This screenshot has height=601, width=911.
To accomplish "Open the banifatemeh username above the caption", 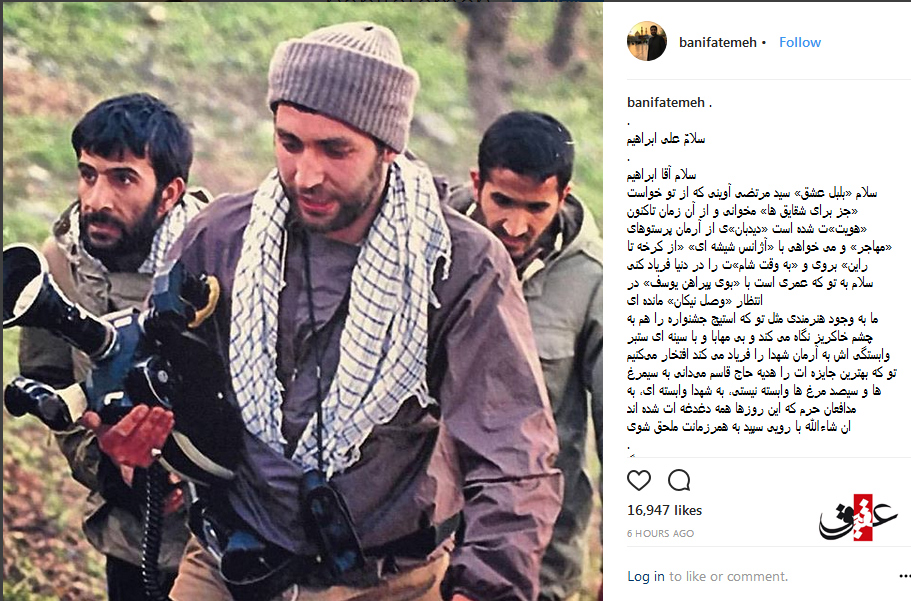I will (666, 102).
